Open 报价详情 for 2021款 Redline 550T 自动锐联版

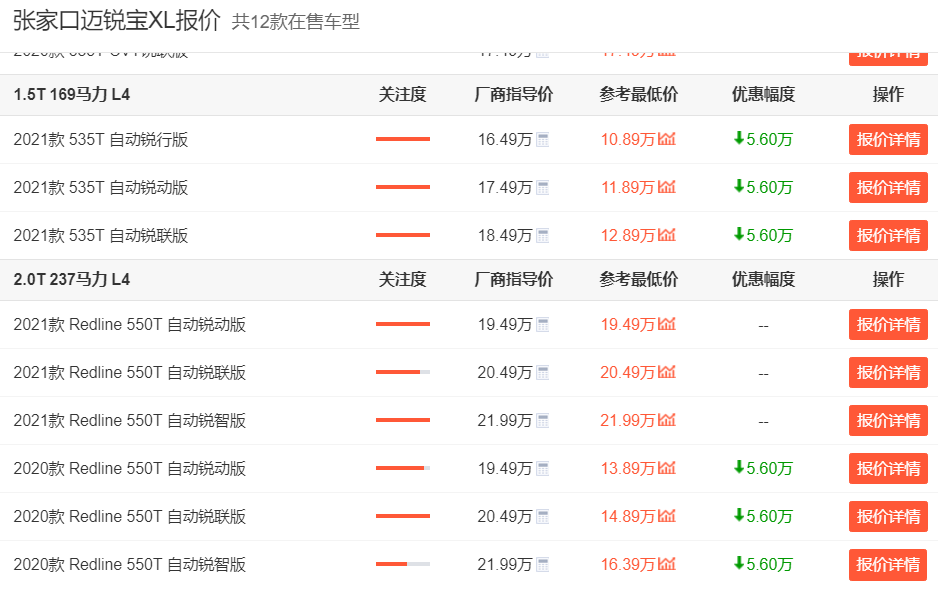pos(888,372)
